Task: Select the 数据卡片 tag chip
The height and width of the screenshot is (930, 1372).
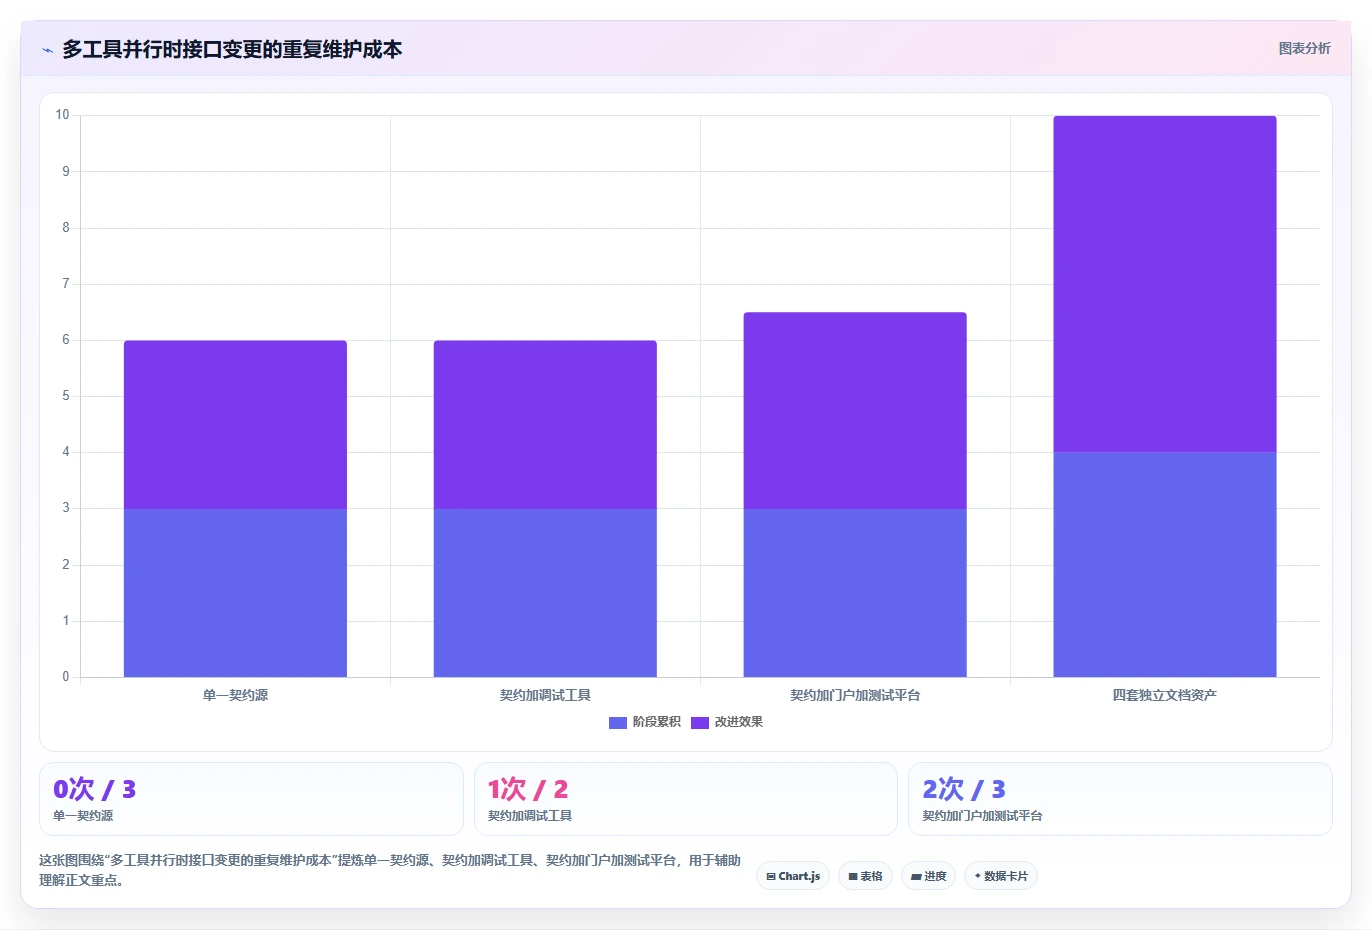Action: click(x=1000, y=876)
